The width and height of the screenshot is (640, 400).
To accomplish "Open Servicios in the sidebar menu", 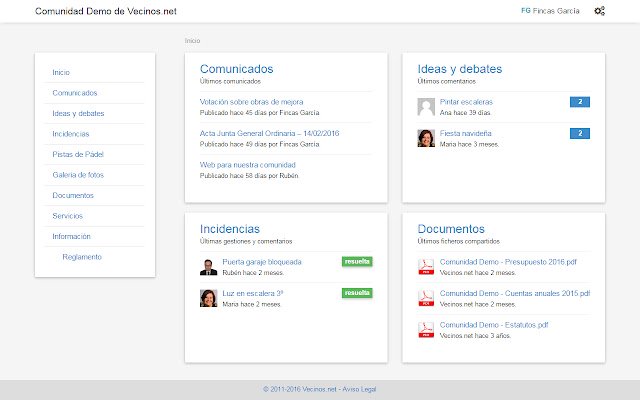I will 67,216.
